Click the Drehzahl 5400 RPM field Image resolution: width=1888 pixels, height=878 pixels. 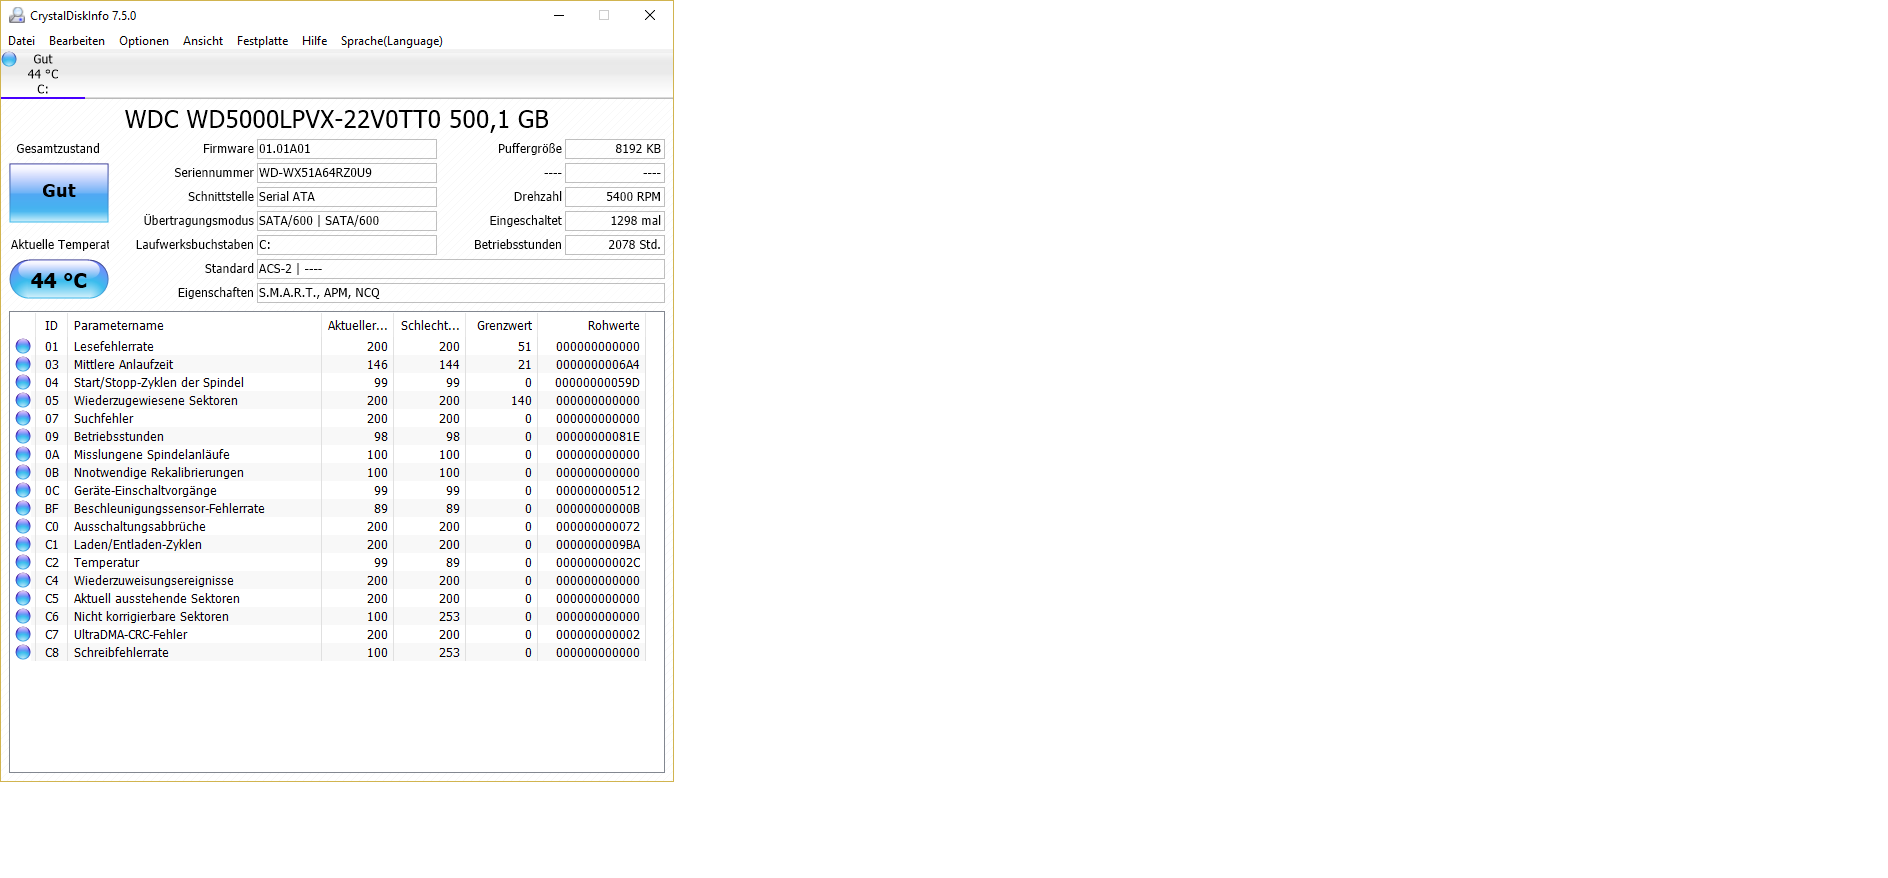[615, 197]
